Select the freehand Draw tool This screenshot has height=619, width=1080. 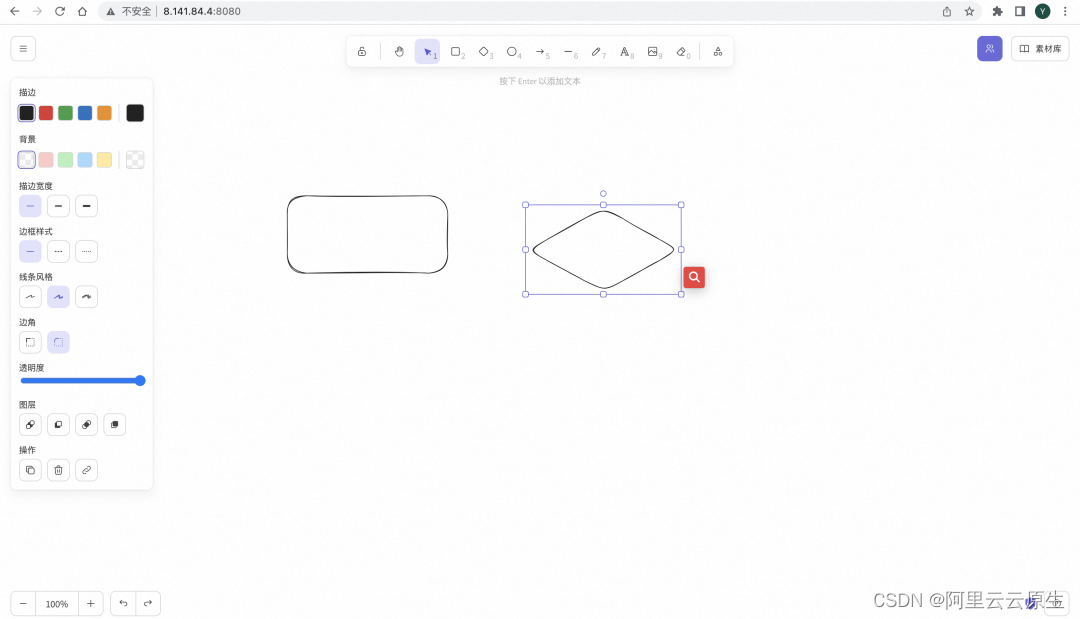pyautogui.click(x=596, y=51)
